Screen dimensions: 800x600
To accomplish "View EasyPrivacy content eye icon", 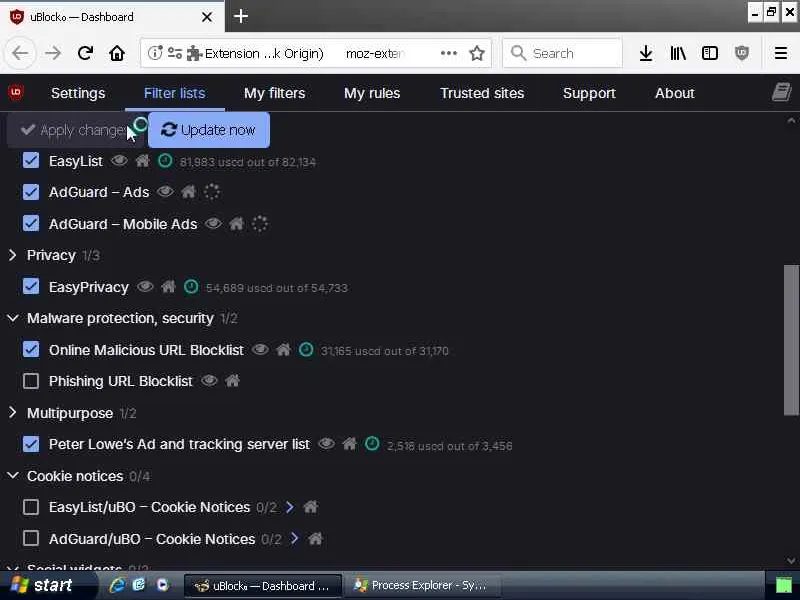I will click(x=145, y=287).
